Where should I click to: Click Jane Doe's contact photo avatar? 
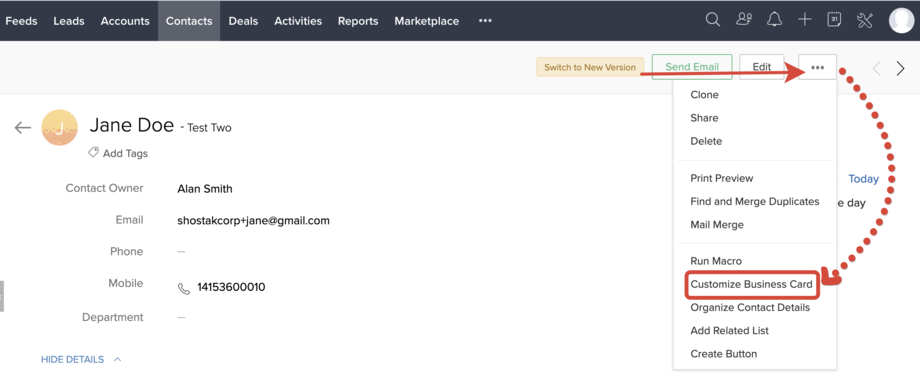coord(59,127)
